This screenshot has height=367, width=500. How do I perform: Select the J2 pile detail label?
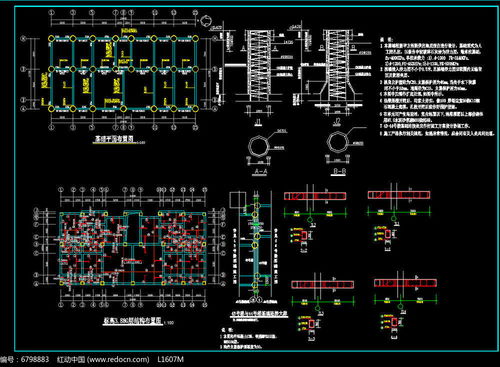coord(337,122)
